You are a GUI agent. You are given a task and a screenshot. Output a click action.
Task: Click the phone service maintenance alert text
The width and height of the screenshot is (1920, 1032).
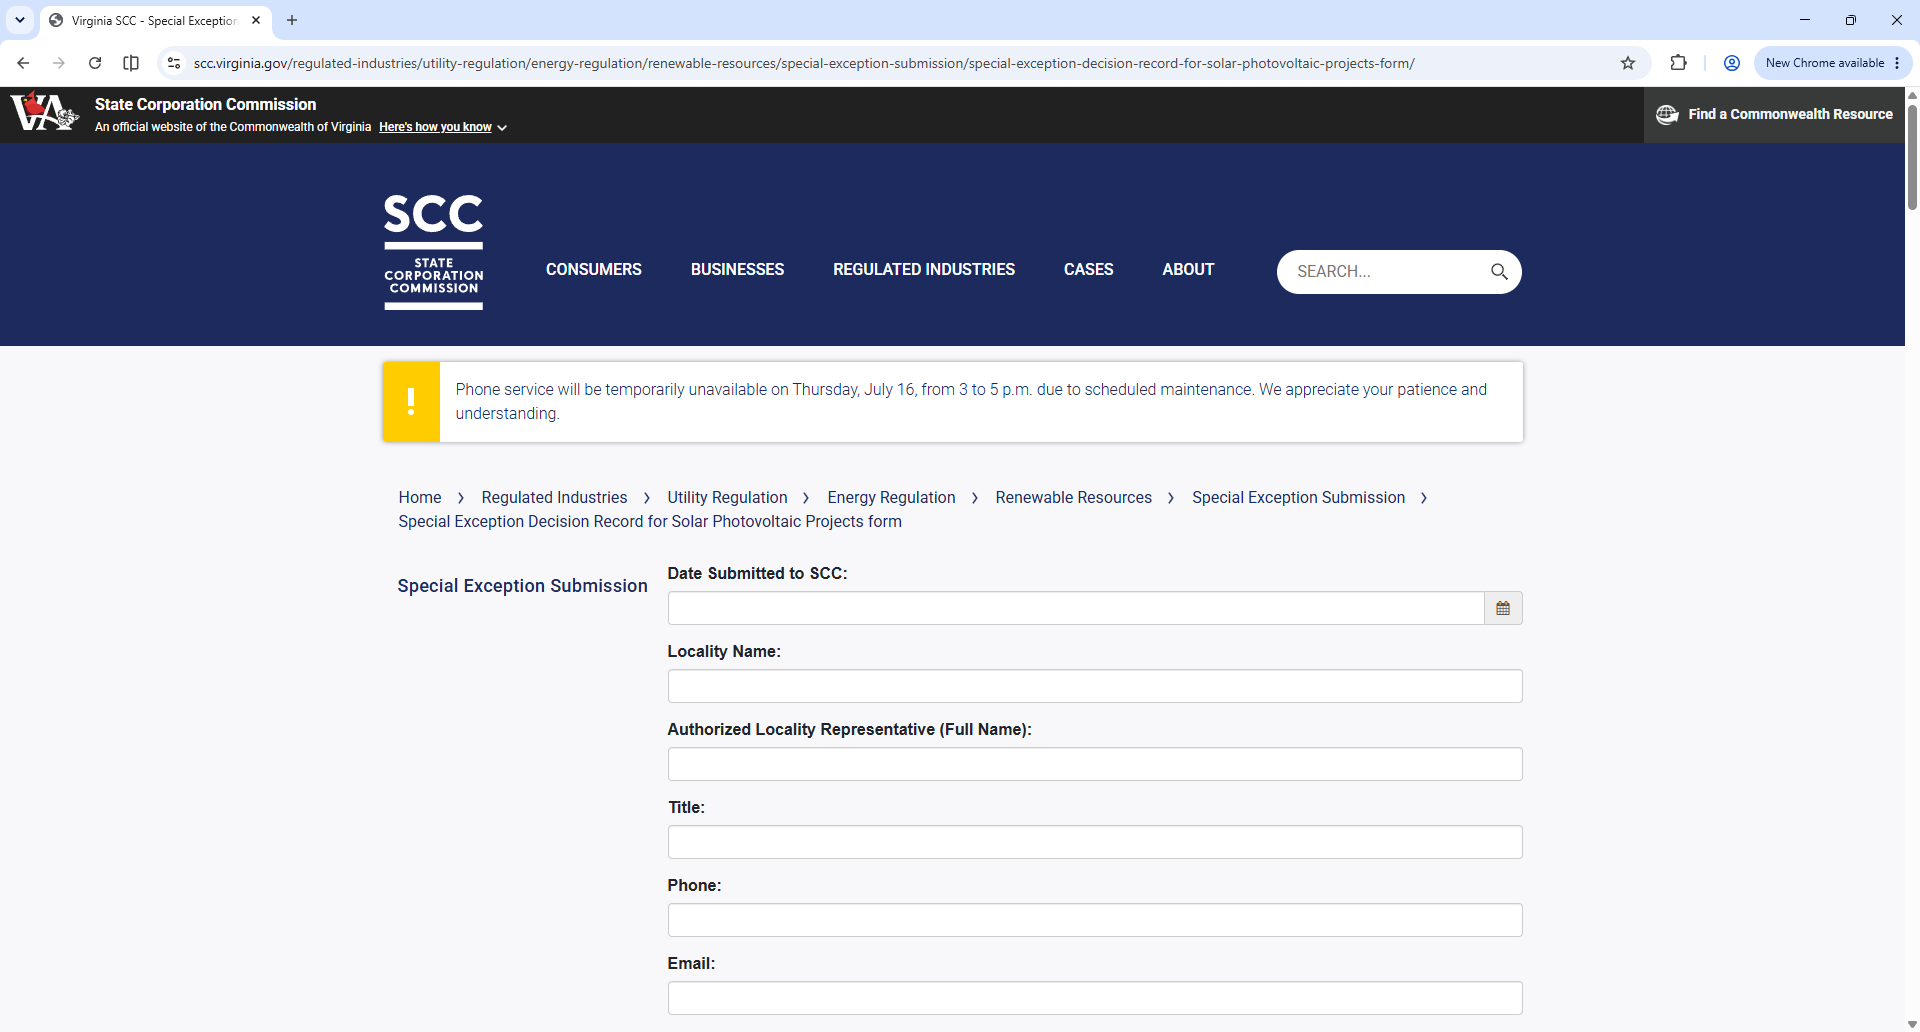click(x=971, y=401)
